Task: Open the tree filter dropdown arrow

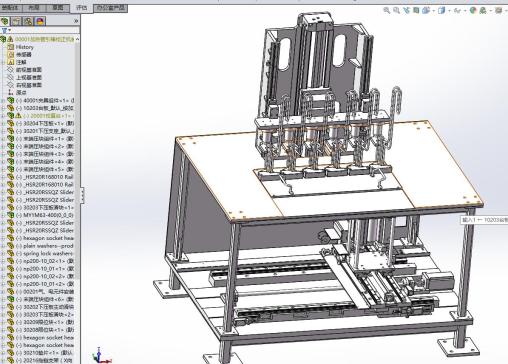Action: click(x=9, y=31)
